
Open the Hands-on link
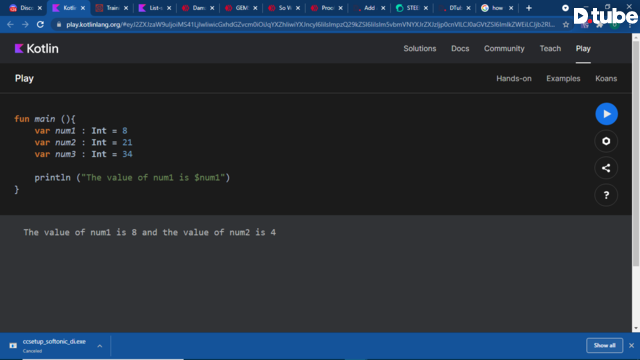coord(514,78)
